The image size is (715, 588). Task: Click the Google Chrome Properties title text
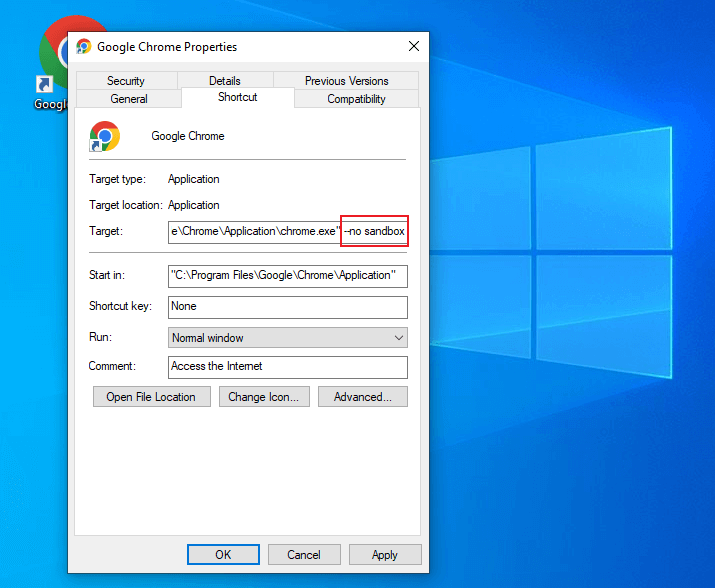coord(167,47)
